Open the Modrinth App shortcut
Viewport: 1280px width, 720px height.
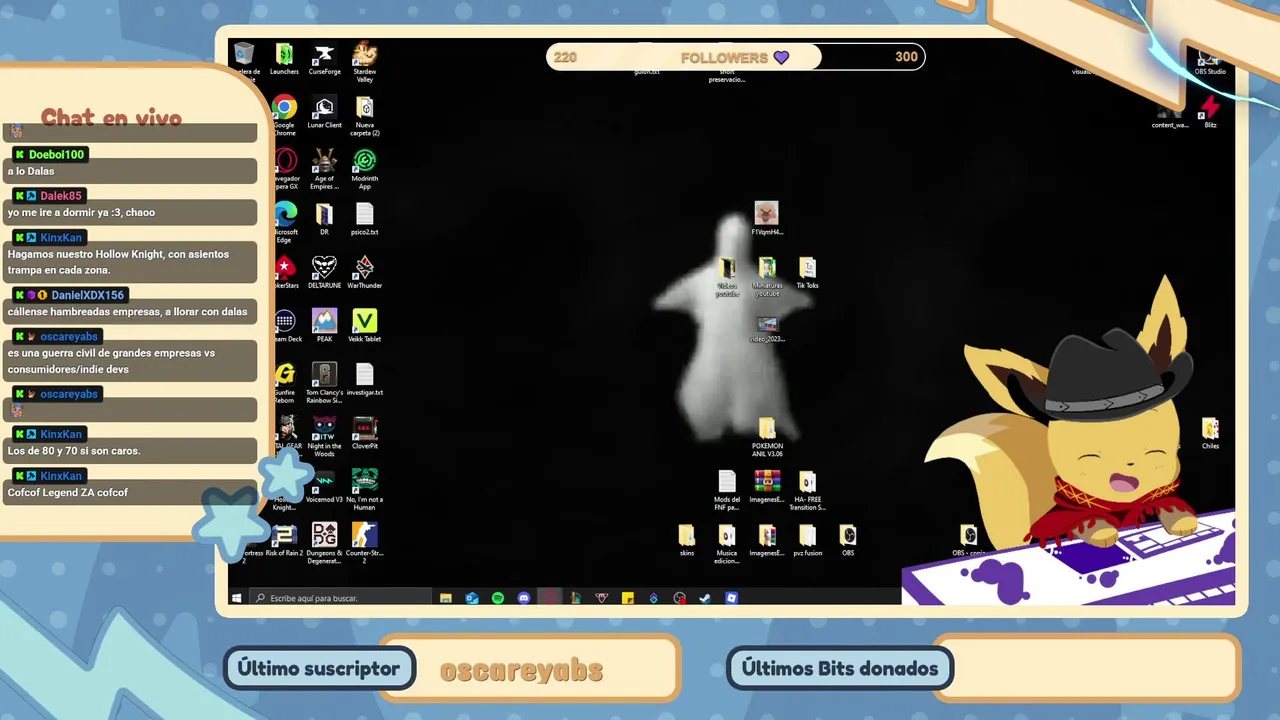pyautogui.click(x=365, y=169)
